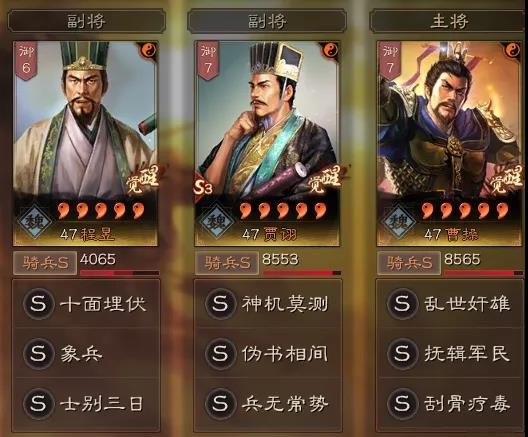Click the troop strength bar showing 4065
This screenshot has height=437, width=528.
tap(120, 272)
